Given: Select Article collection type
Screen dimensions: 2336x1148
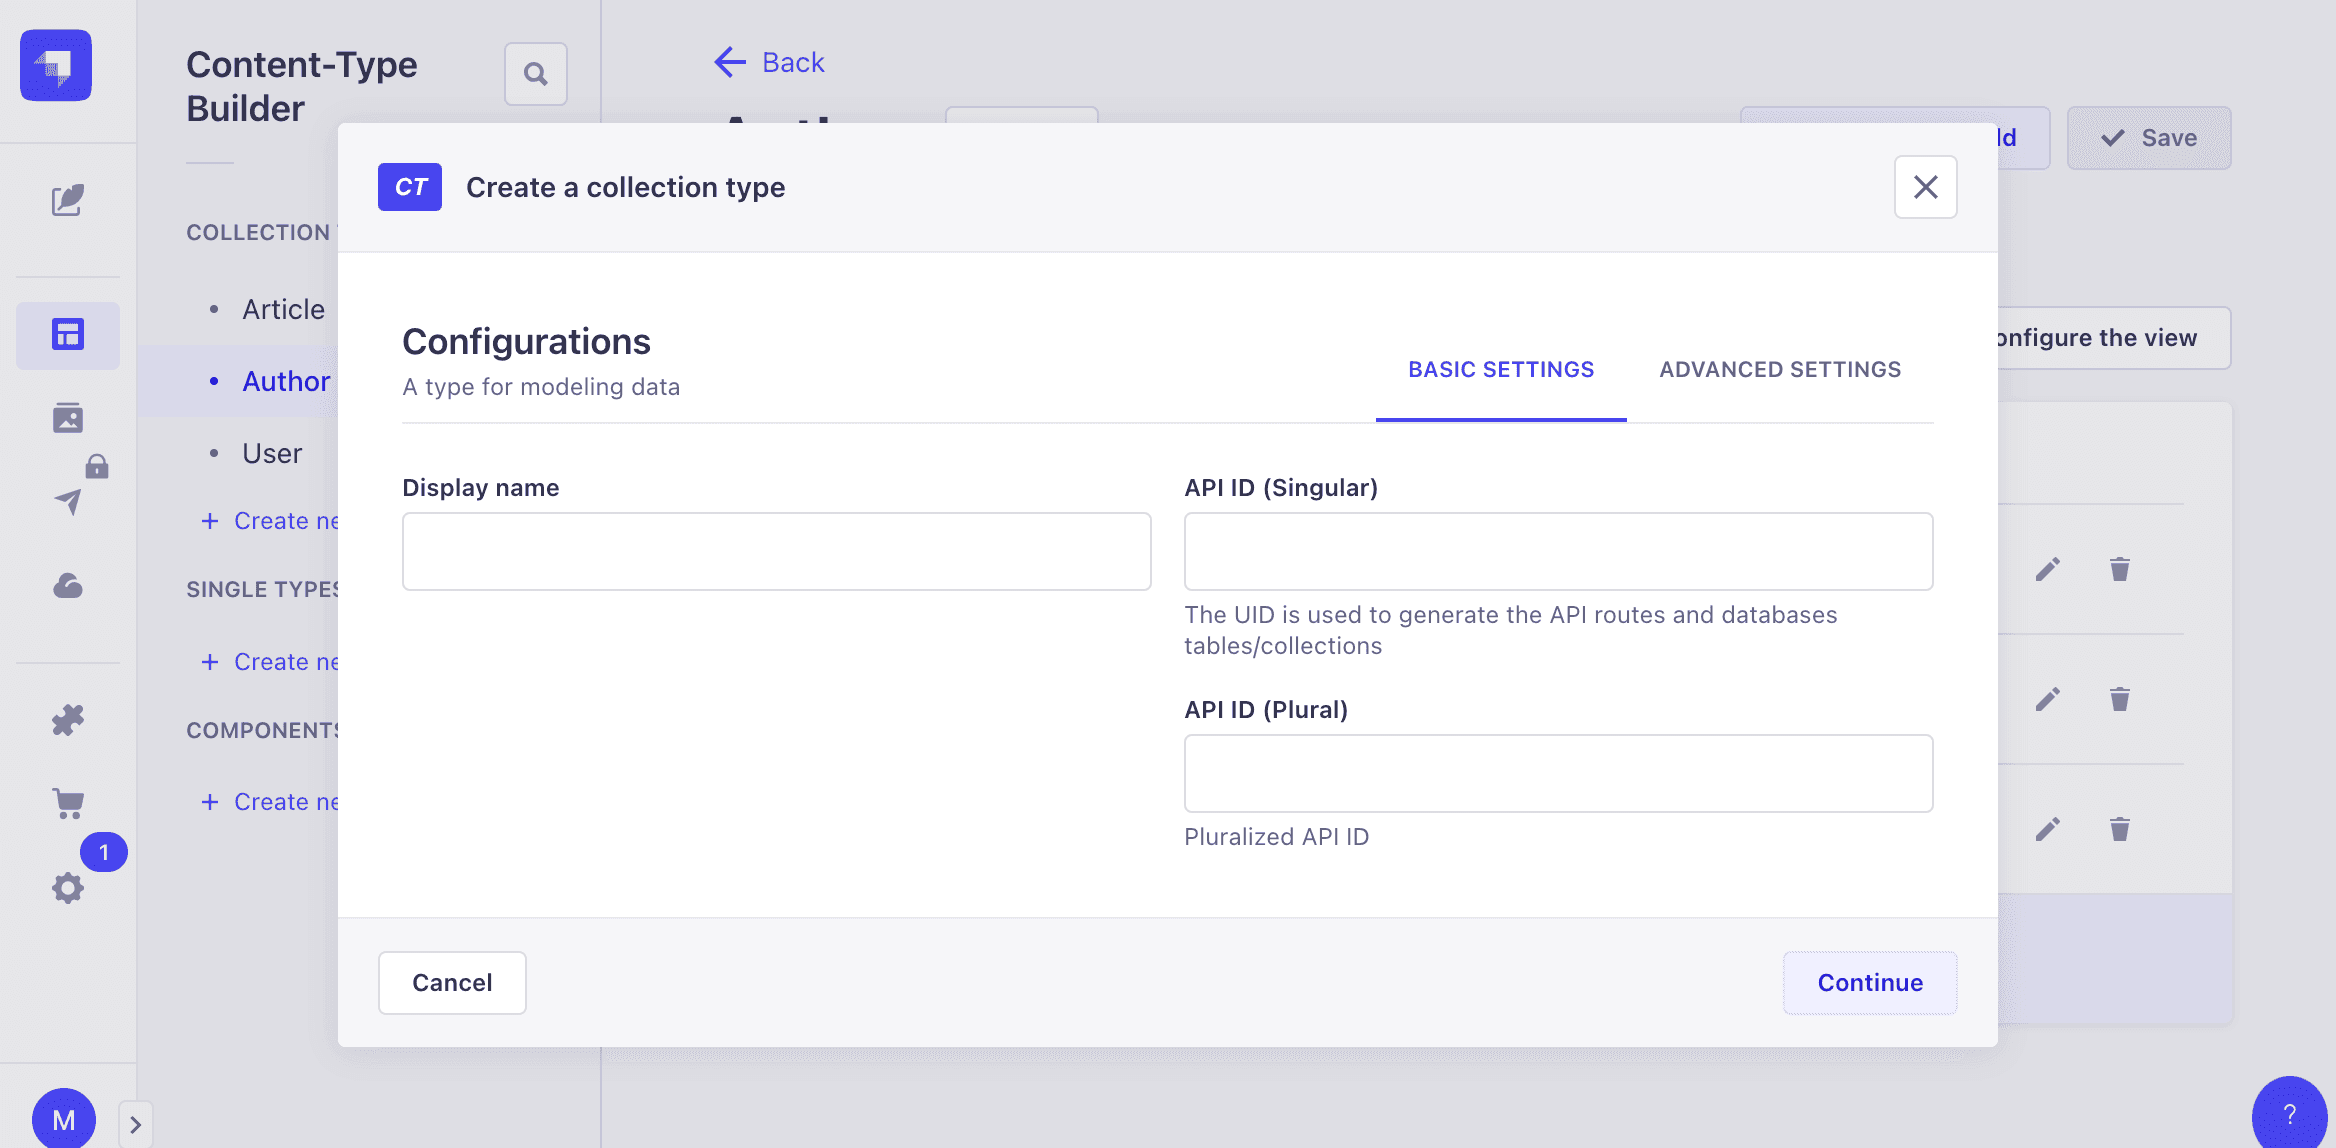Looking at the screenshot, I should (x=283, y=310).
